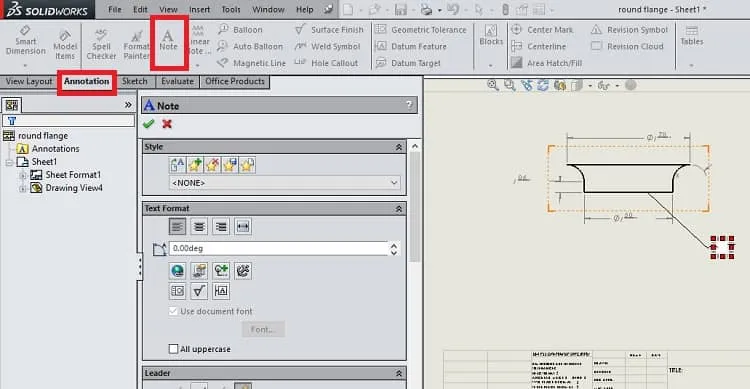Click the Insert Hyperlink icon

point(177,271)
